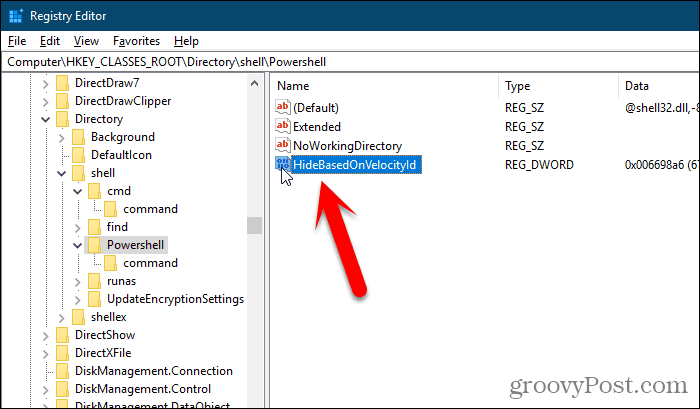Collapse the cmd key

[x=78, y=191]
